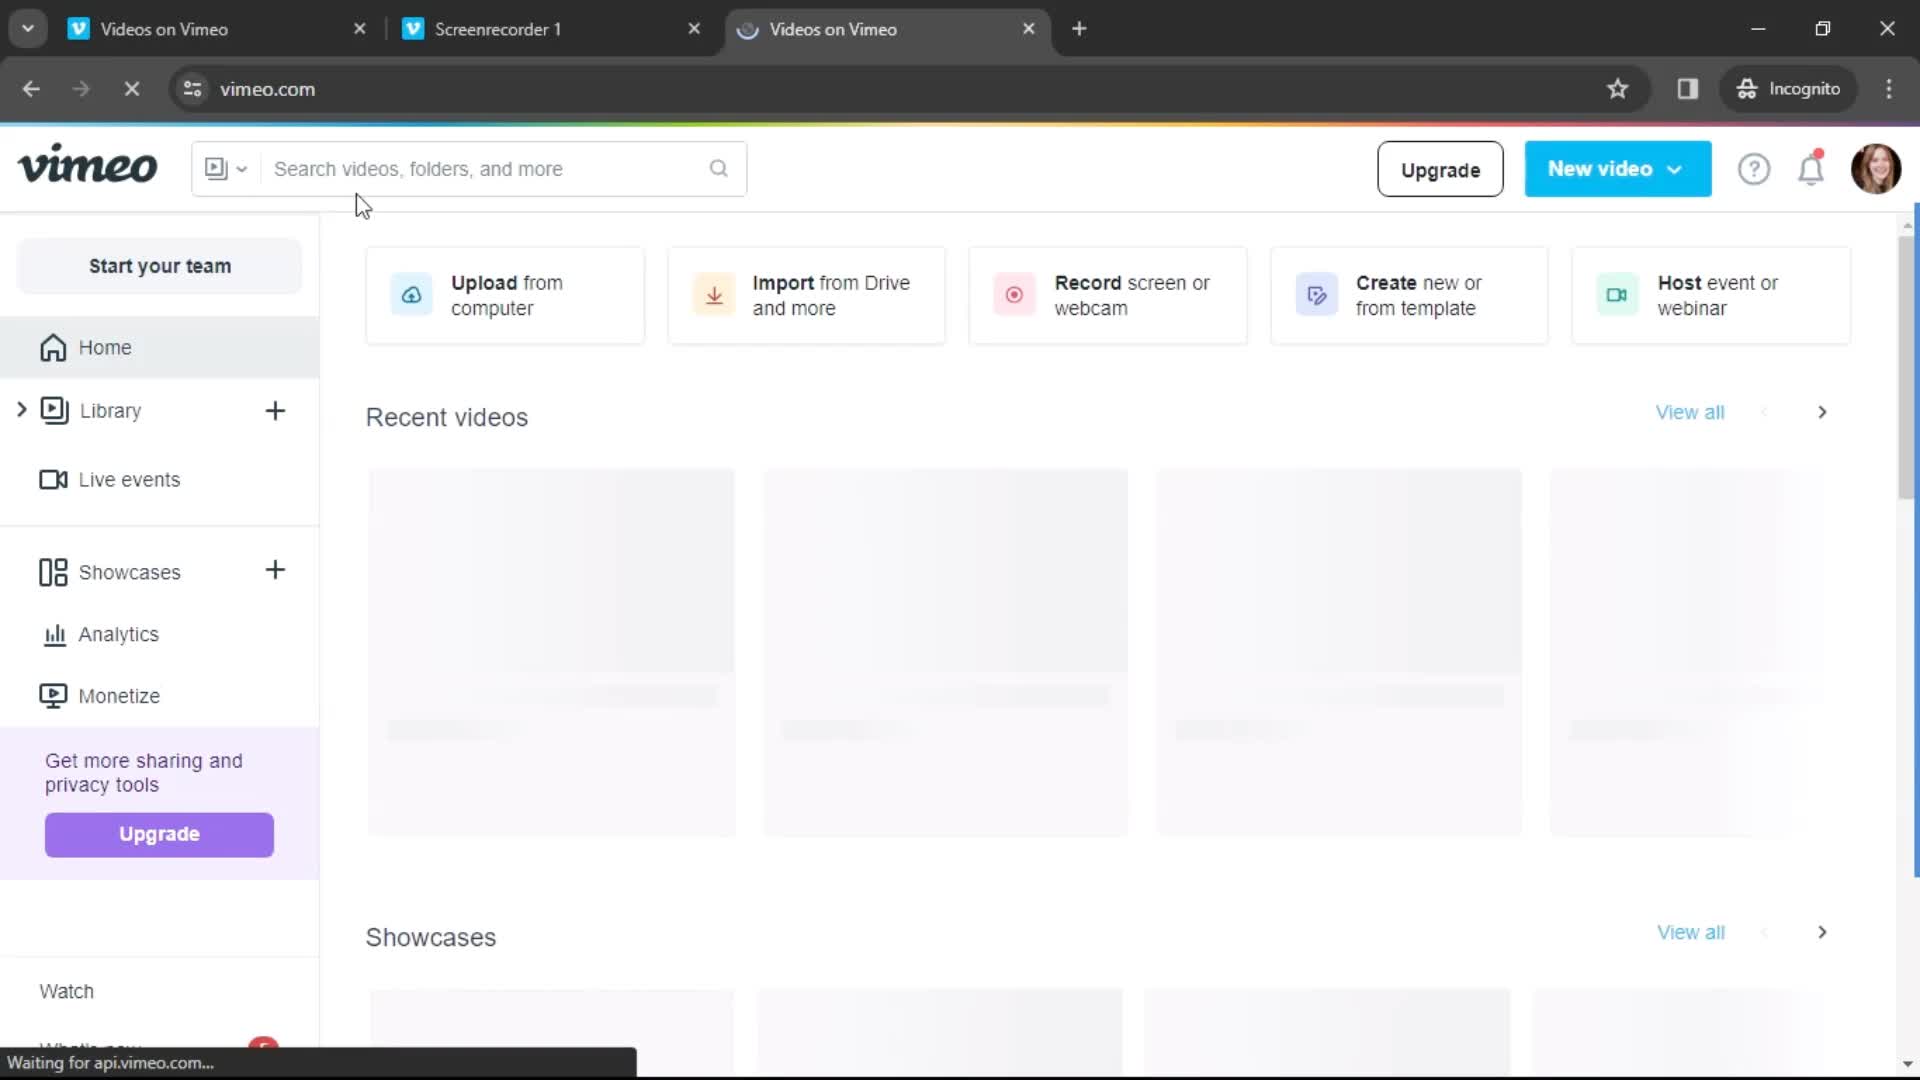Select the Create new from template icon
1920x1080 pixels.
(1317, 294)
